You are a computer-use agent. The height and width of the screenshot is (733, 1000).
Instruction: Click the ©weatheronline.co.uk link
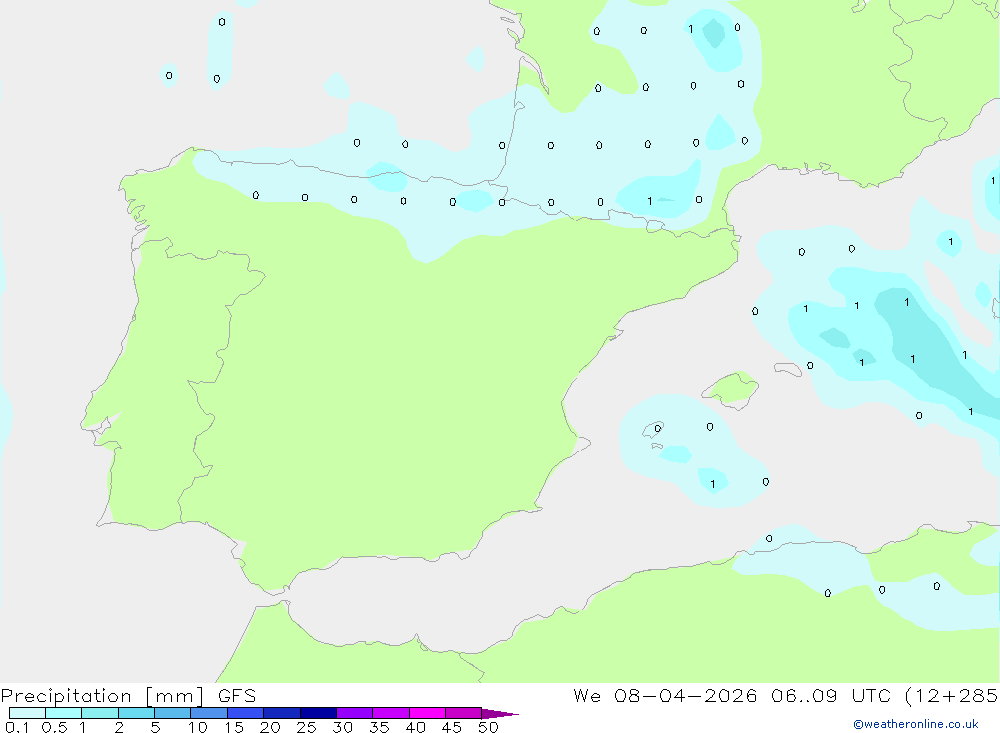click(x=916, y=724)
